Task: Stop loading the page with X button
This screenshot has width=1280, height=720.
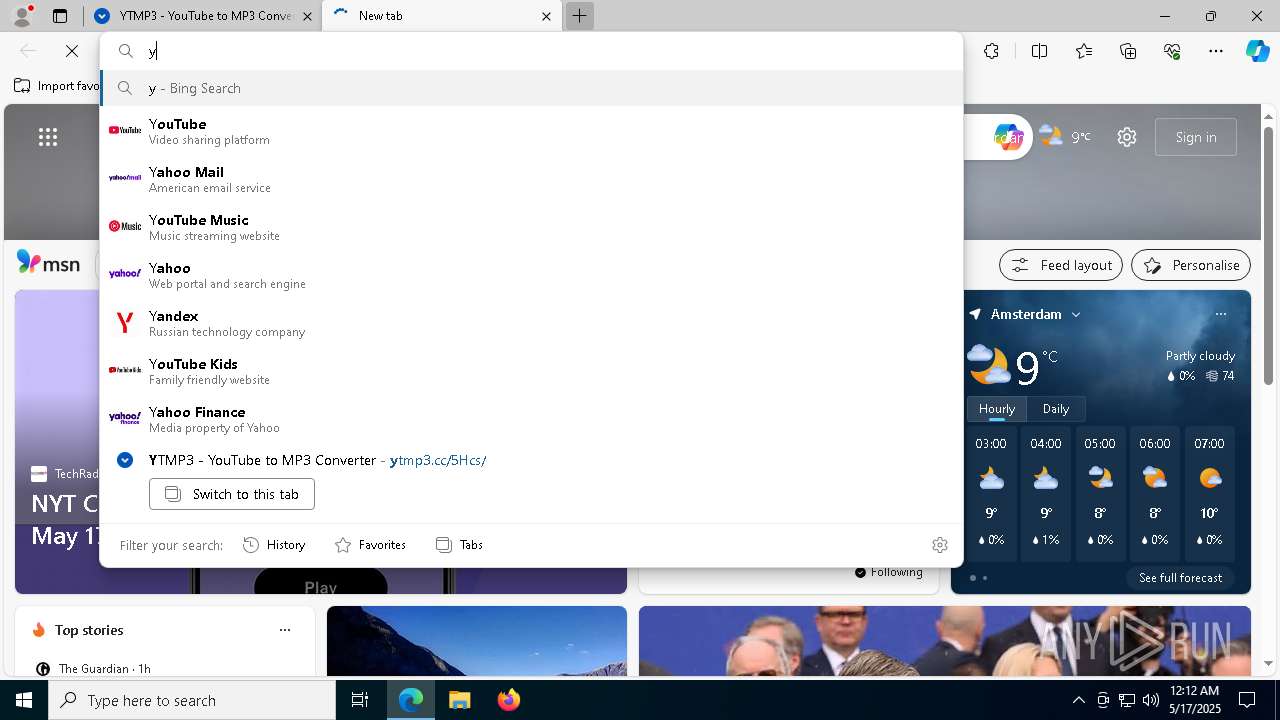Action: (x=72, y=51)
